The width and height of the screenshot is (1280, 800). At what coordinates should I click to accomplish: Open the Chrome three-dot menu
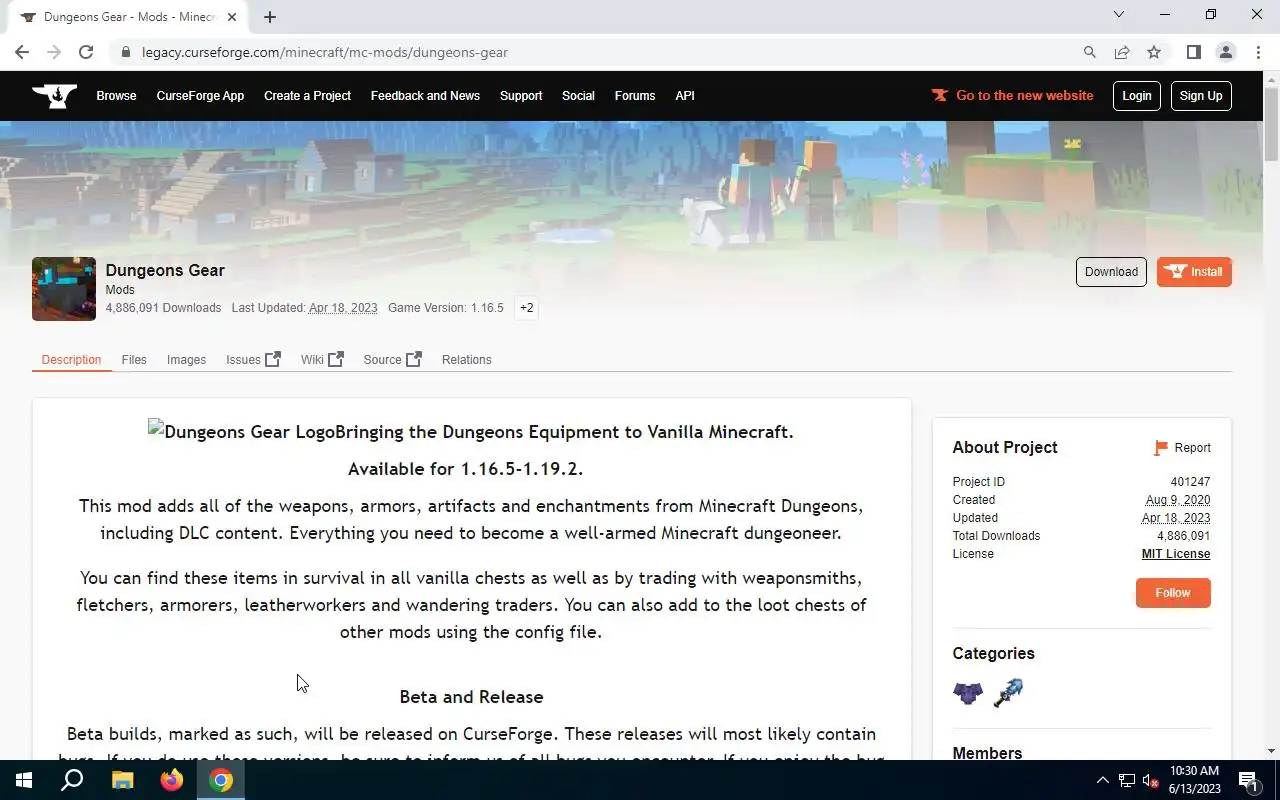(1257, 52)
